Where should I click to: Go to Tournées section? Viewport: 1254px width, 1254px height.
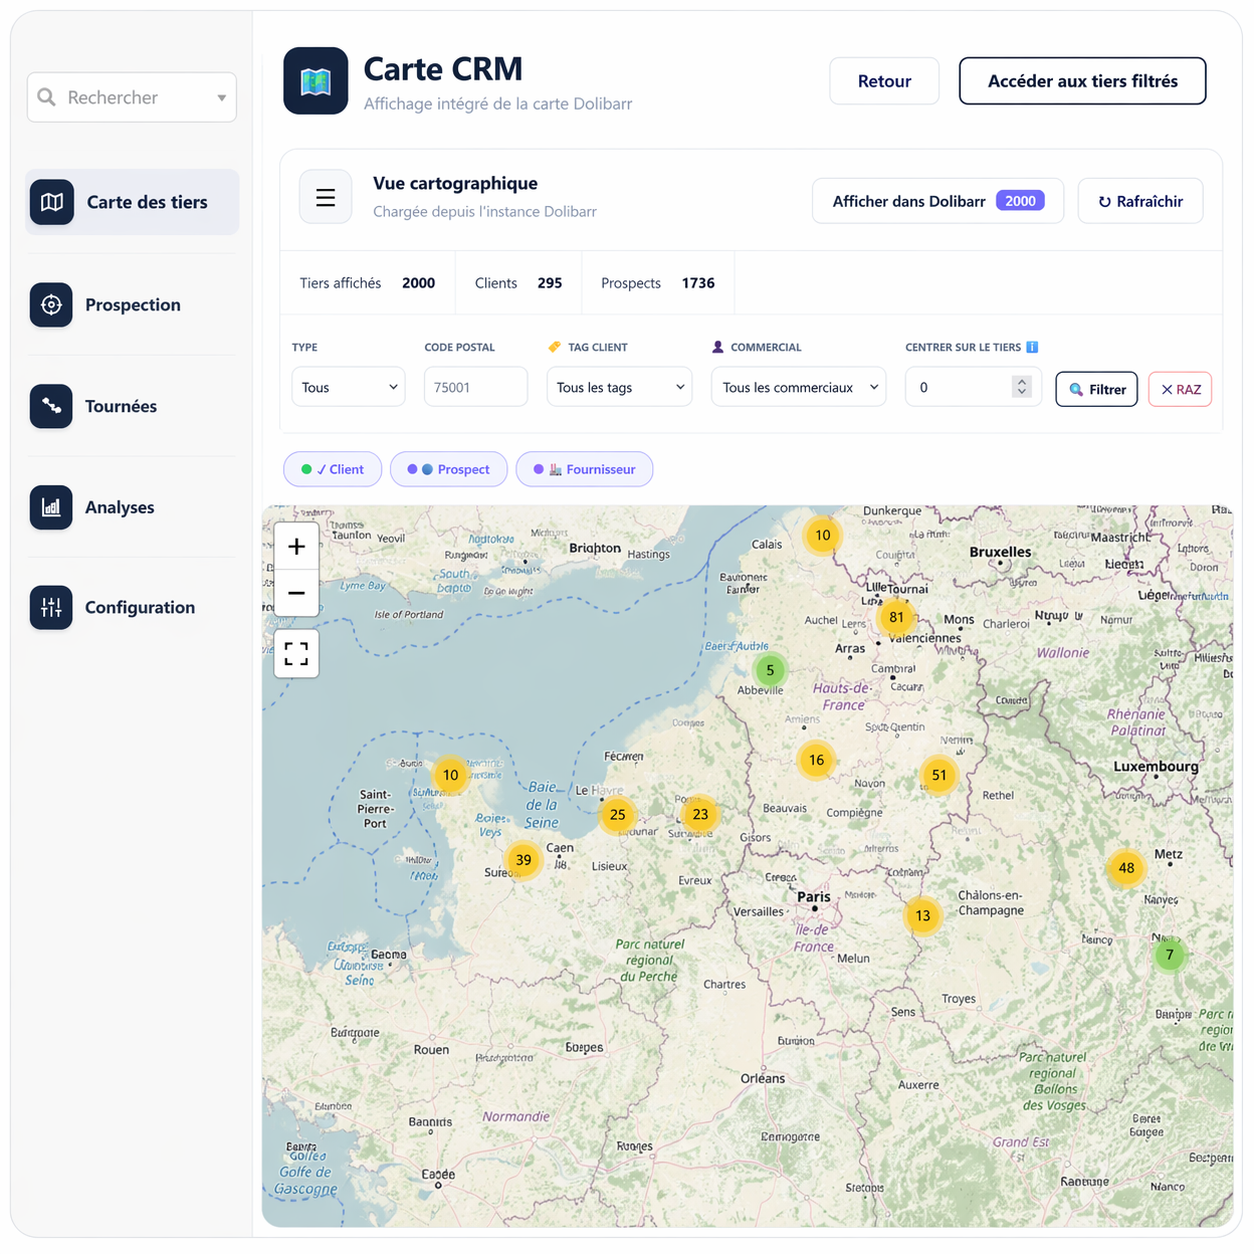(132, 406)
